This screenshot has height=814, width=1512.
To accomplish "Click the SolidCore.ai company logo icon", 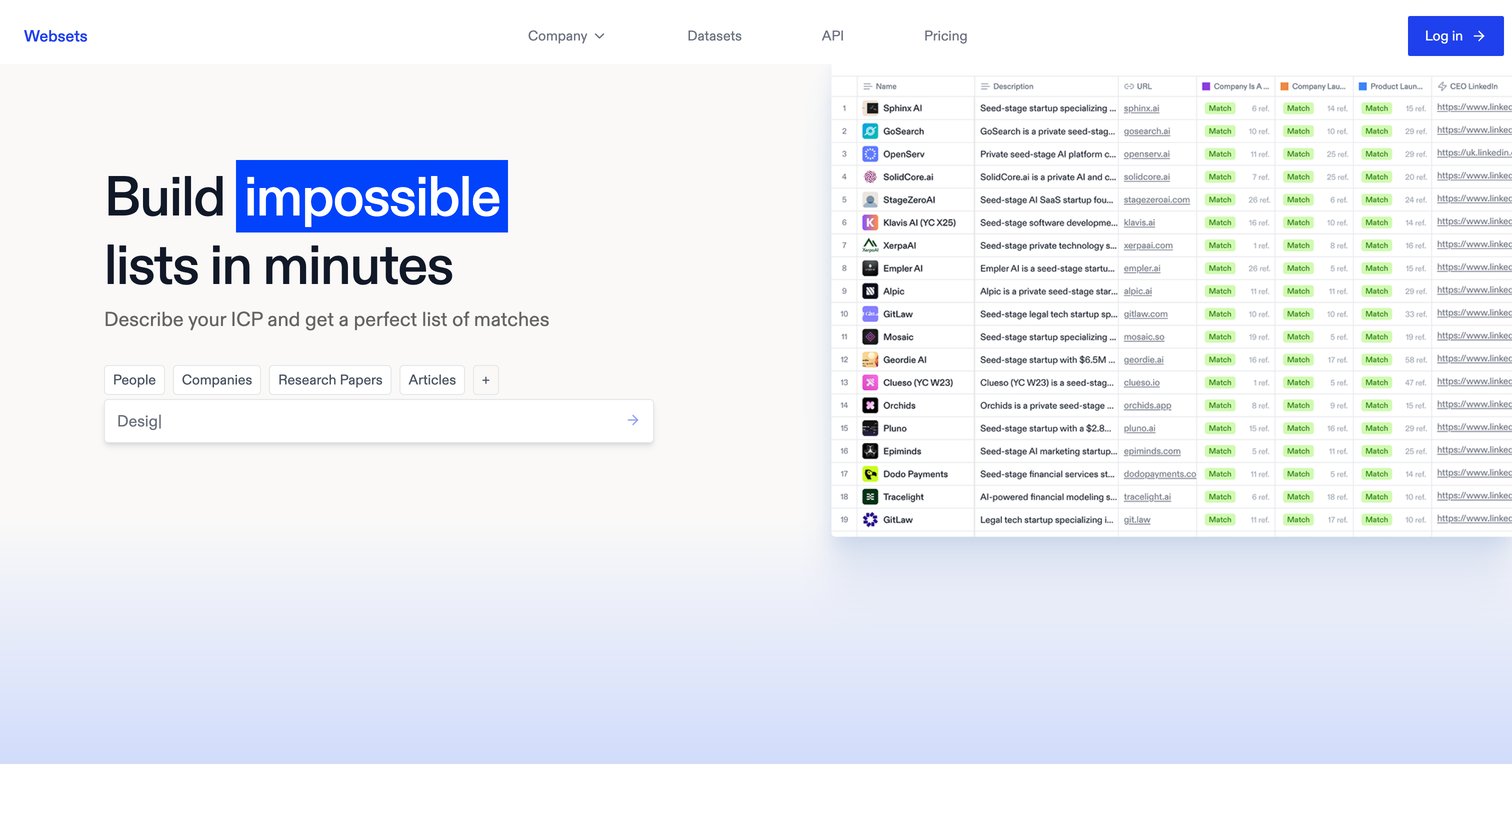I will coord(871,177).
